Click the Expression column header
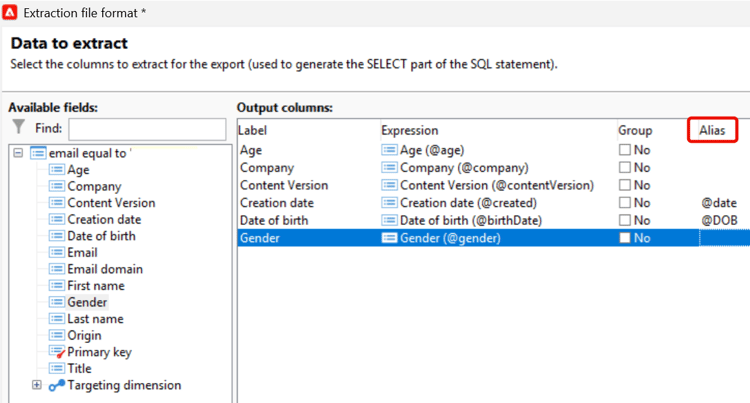750x403 pixels. [409, 130]
